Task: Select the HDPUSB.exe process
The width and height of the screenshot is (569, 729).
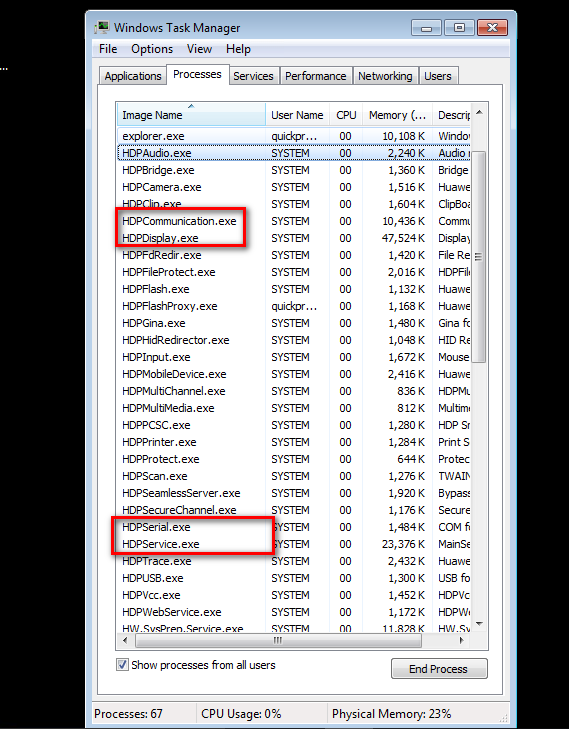Action: (294, 578)
